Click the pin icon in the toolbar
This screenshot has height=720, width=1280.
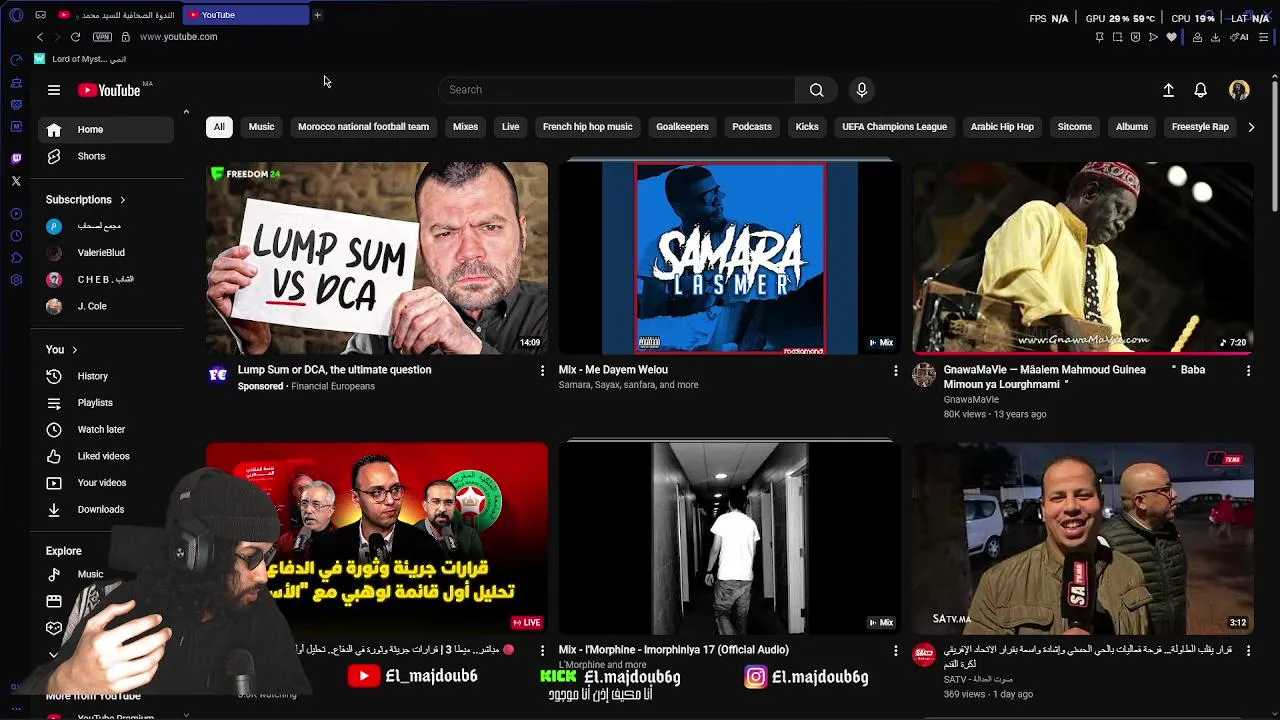1099,37
